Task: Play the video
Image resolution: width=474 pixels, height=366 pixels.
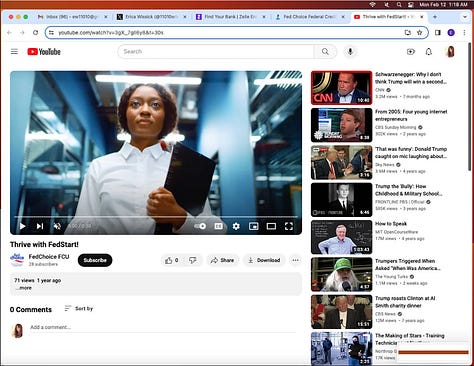Action: pyautogui.click(x=22, y=226)
